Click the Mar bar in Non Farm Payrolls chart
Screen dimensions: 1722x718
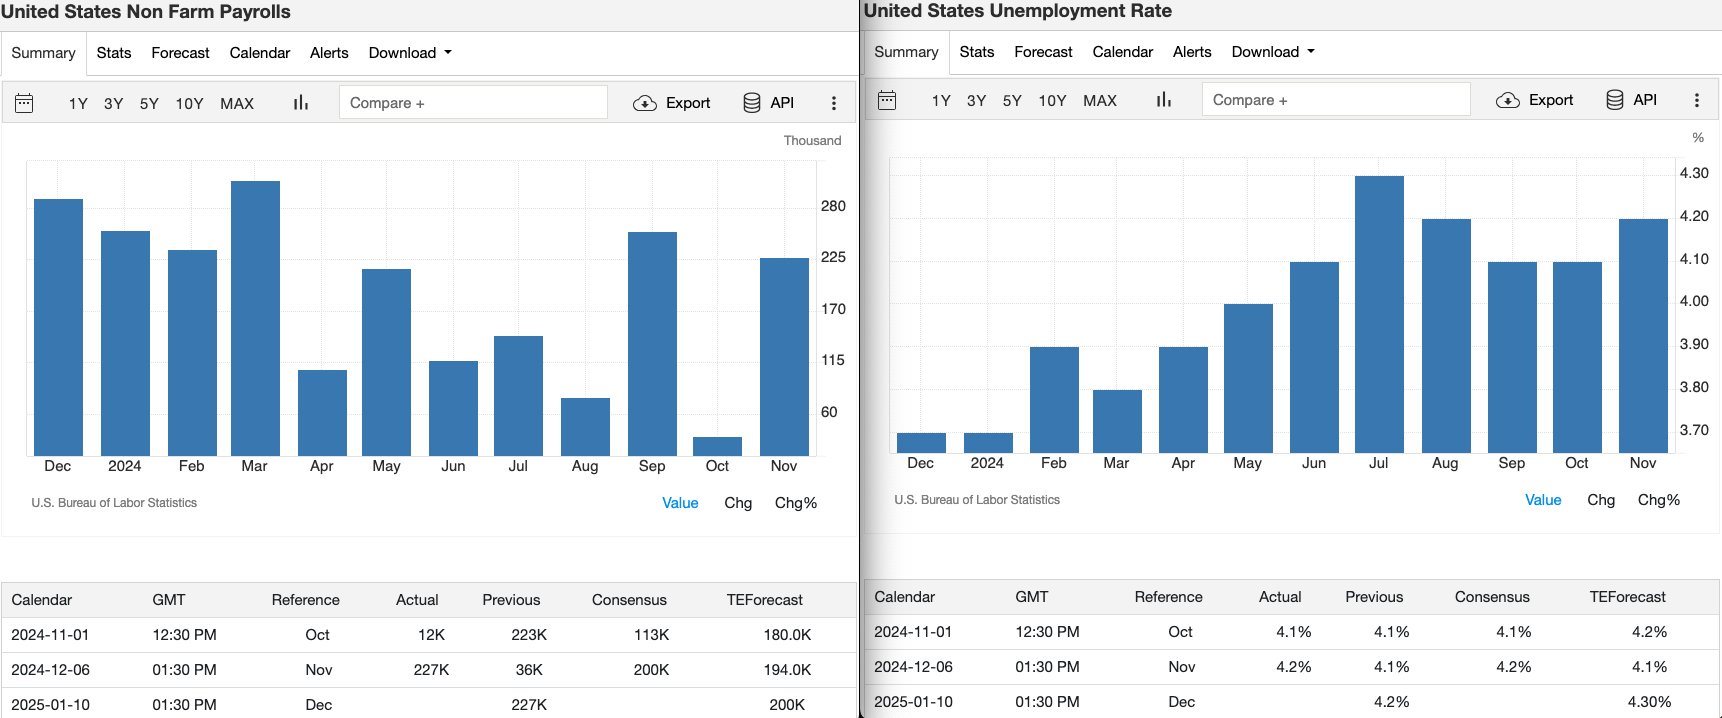255,318
